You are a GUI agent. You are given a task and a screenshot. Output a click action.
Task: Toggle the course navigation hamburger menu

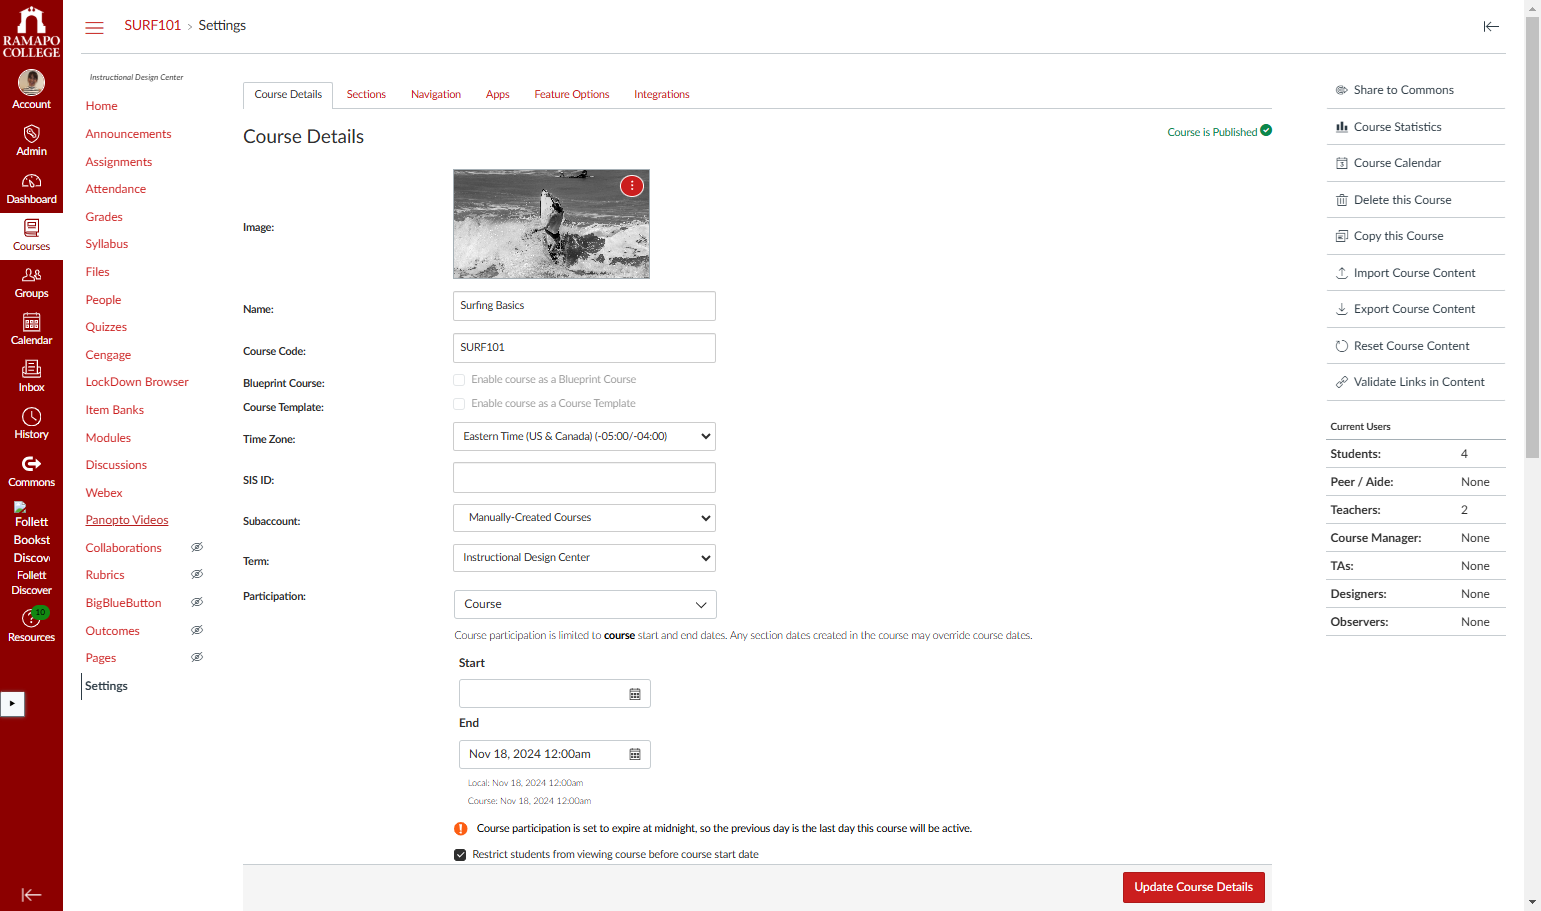[x=95, y=27]
